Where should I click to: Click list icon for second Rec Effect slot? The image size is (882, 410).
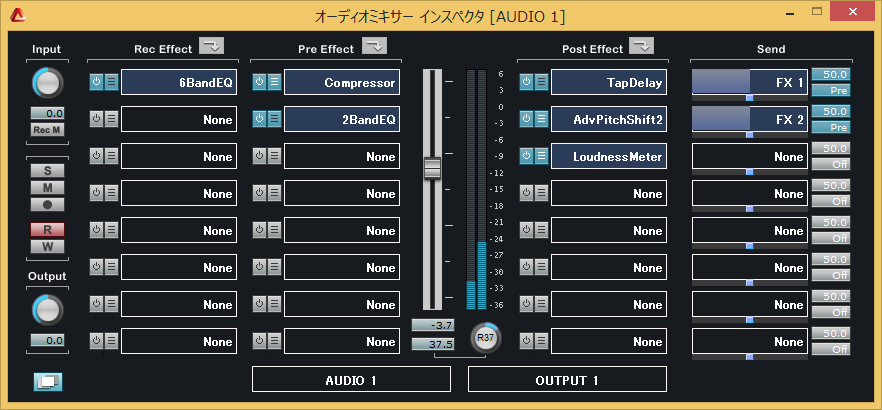pos(111,119)
